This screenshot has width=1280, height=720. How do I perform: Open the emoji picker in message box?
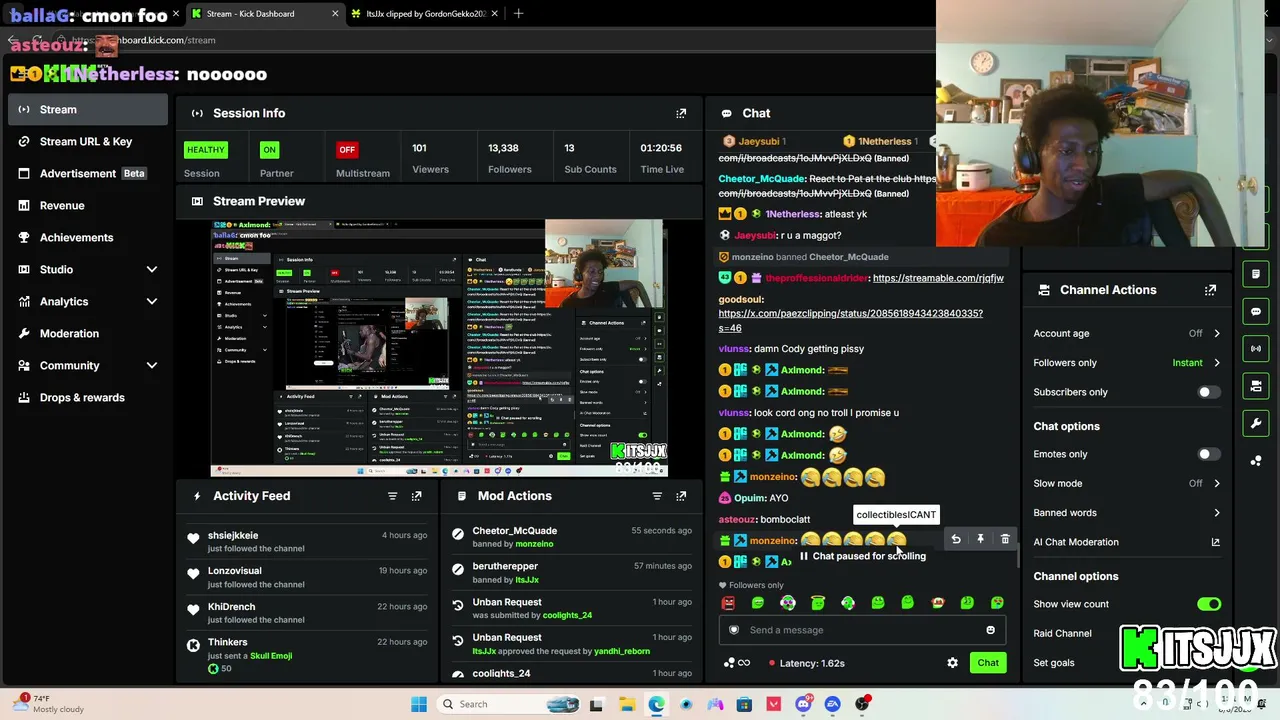click(x=990, y=630)
